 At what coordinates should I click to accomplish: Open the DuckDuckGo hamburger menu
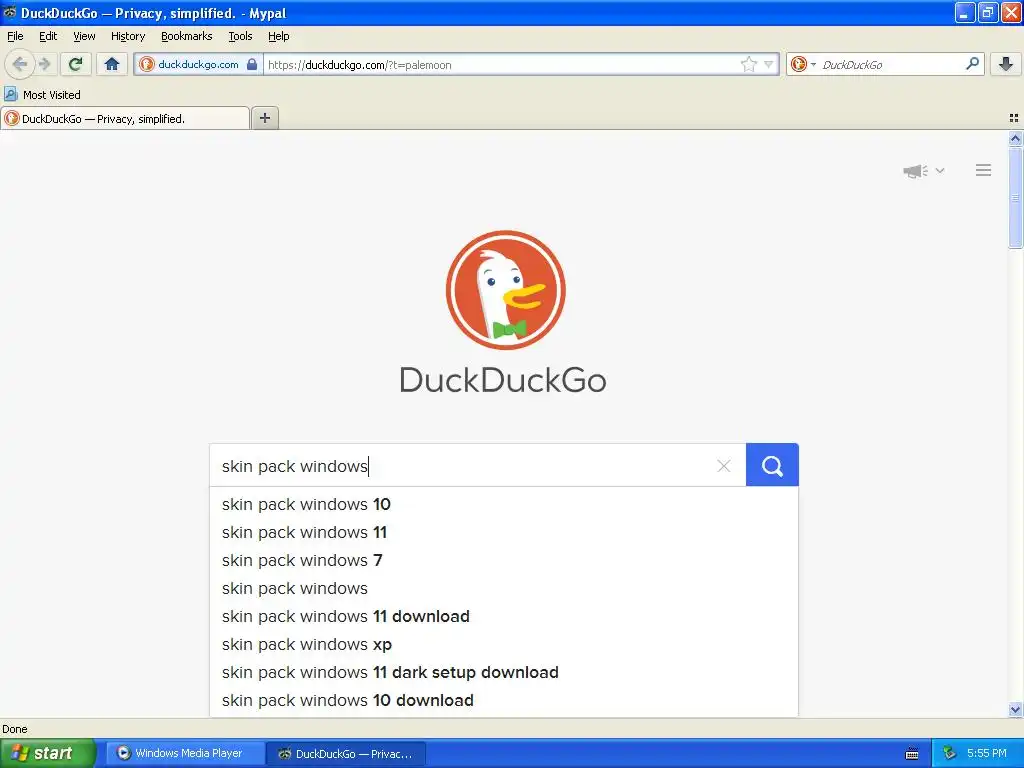pyautogui.click(x=984, y=170)
